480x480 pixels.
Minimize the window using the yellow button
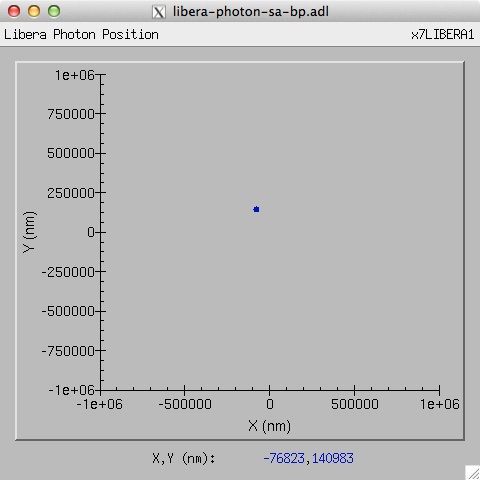[34, 11]
